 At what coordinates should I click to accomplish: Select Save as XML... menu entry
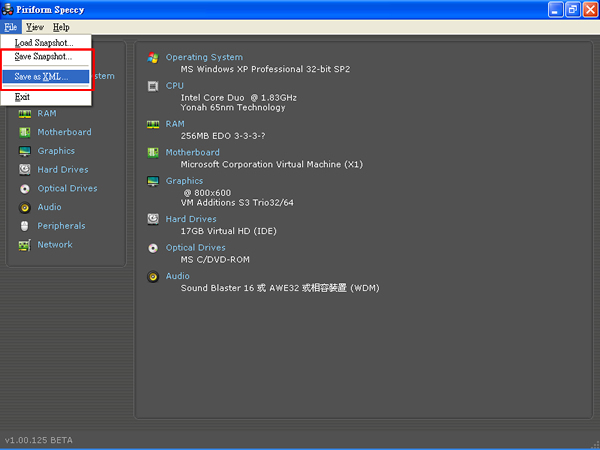(x=46, y=77)
